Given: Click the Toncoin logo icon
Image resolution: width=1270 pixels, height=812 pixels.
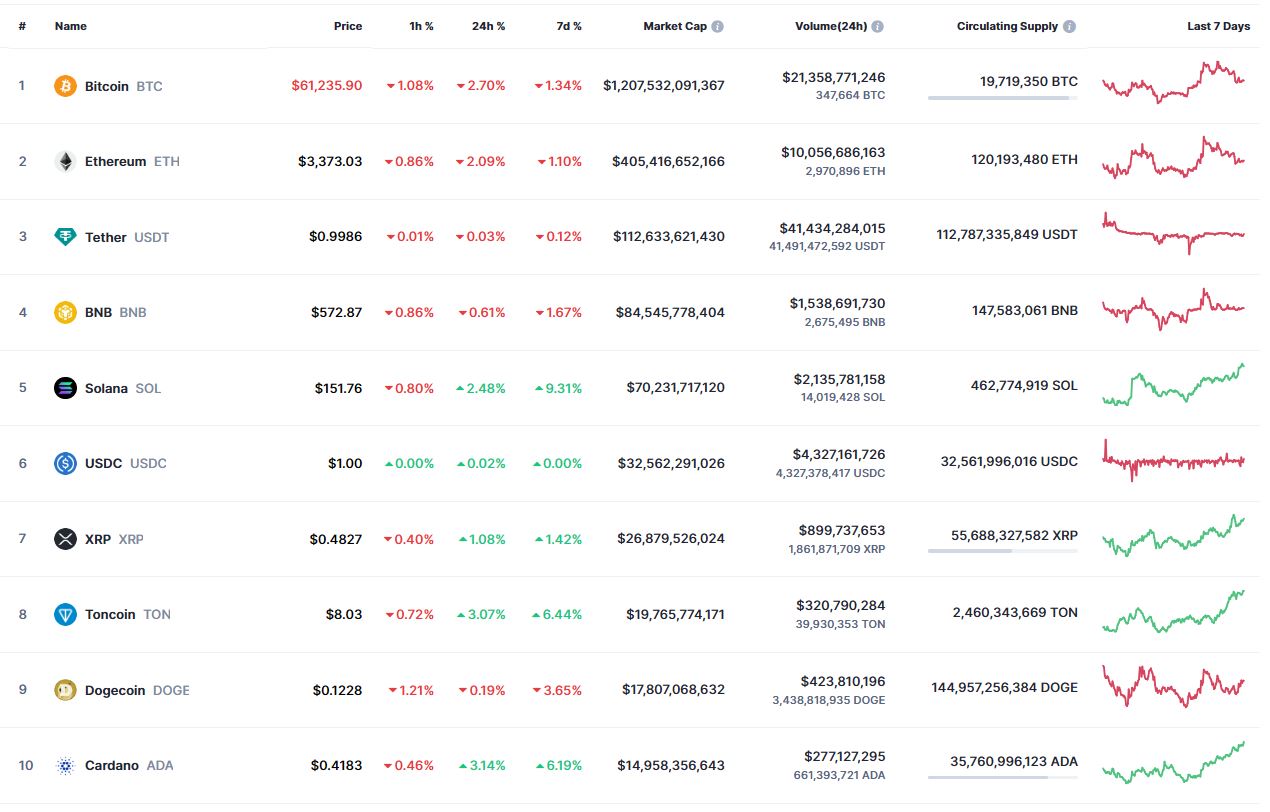Looking at the screenshot, I should 65,614.
